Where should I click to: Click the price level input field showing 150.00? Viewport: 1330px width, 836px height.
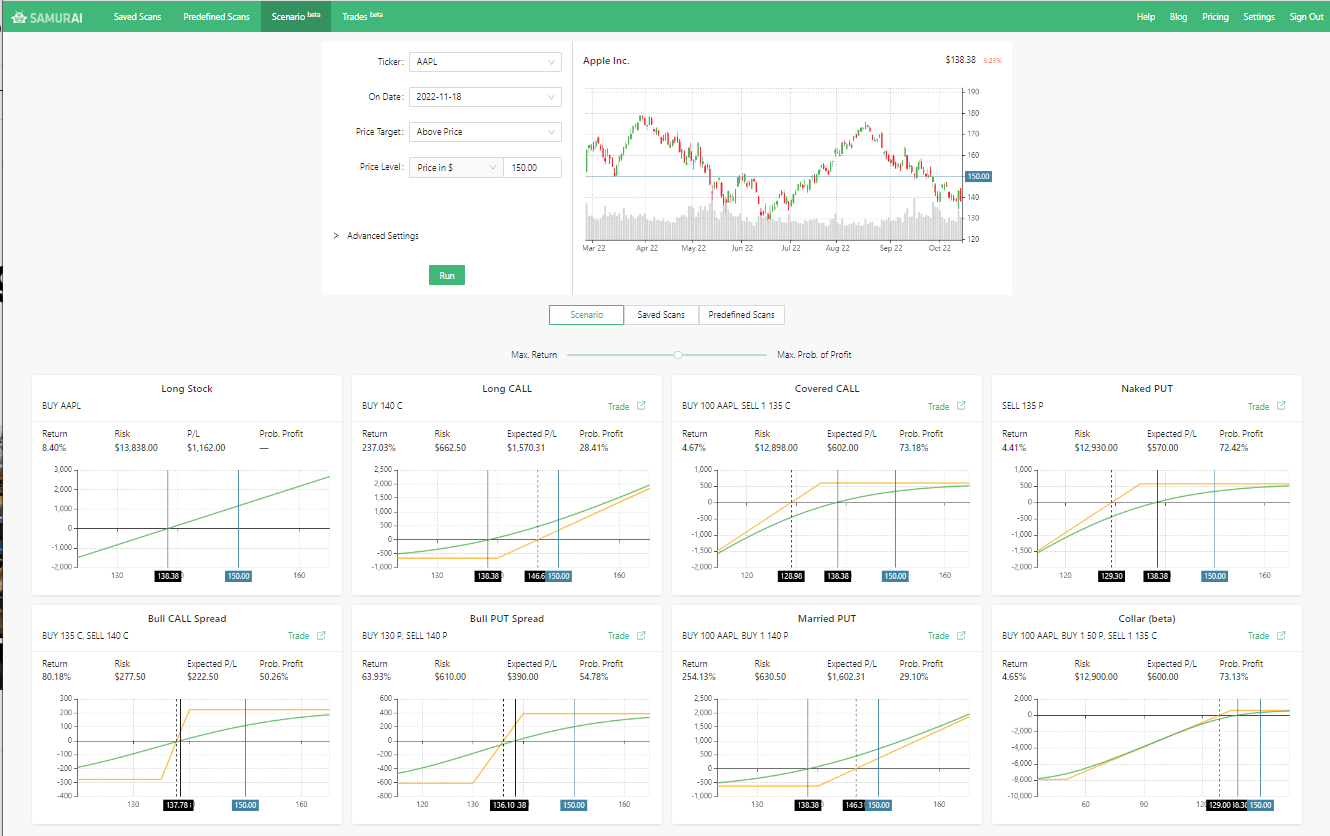532,168
